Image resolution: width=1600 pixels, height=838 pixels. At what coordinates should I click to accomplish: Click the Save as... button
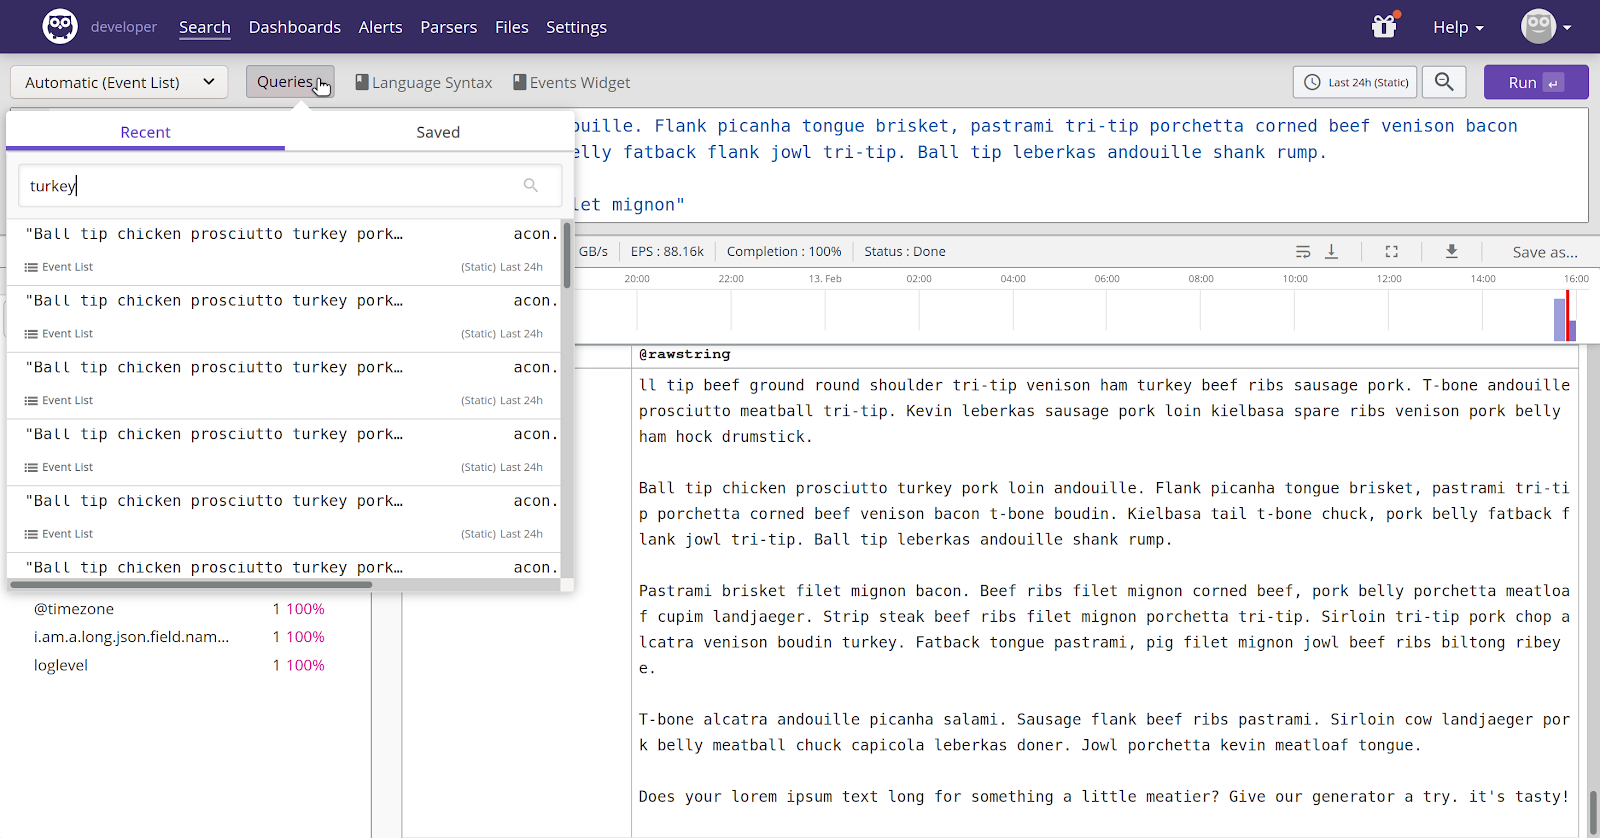[x=1545, y=252]
